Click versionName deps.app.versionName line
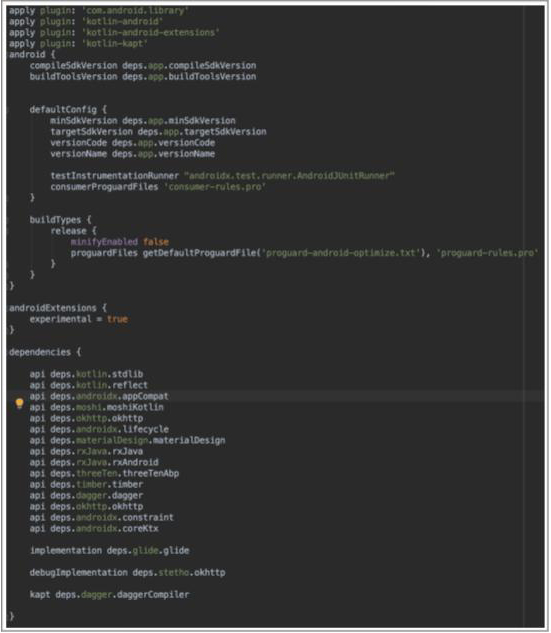 pyautogui.click(x=133, y=154)
